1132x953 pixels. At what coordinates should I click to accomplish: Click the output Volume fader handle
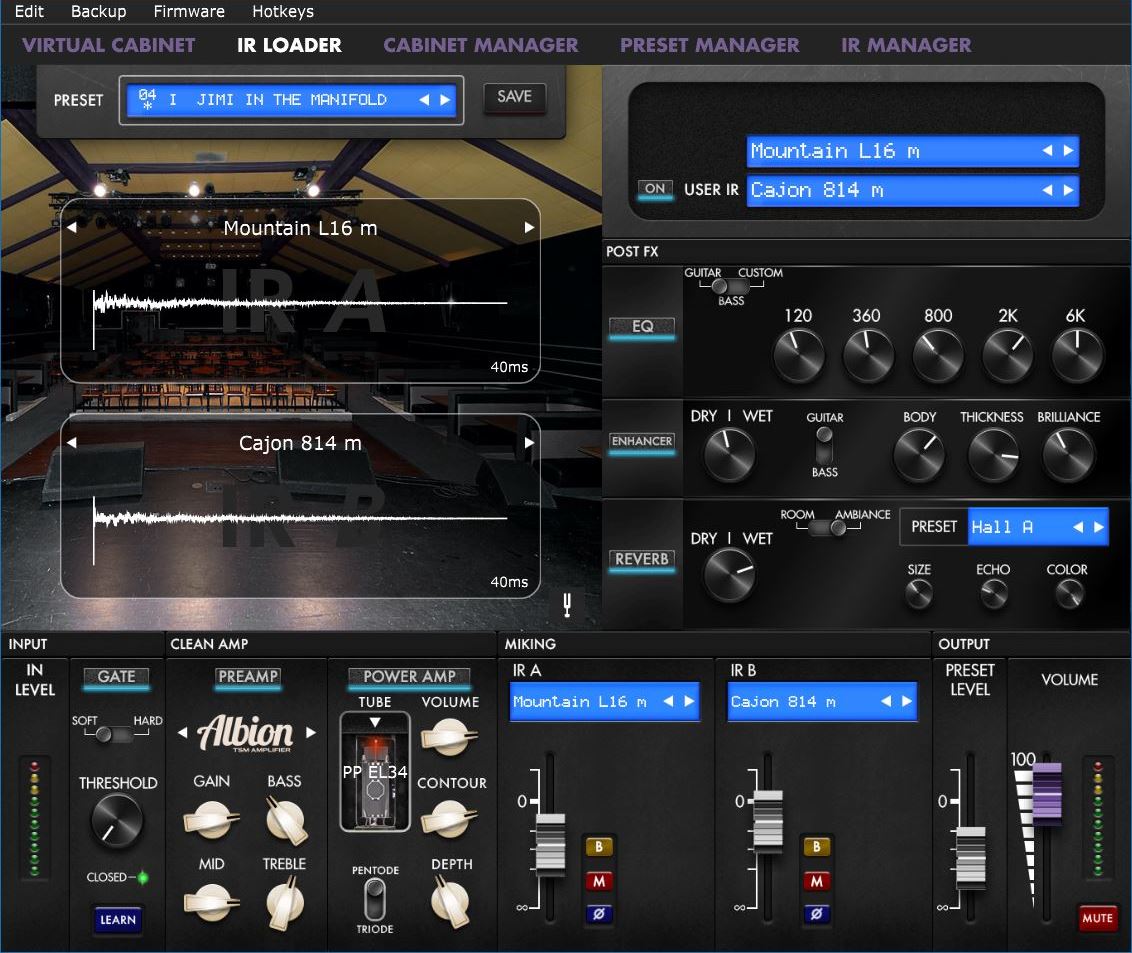point(1047,794)
